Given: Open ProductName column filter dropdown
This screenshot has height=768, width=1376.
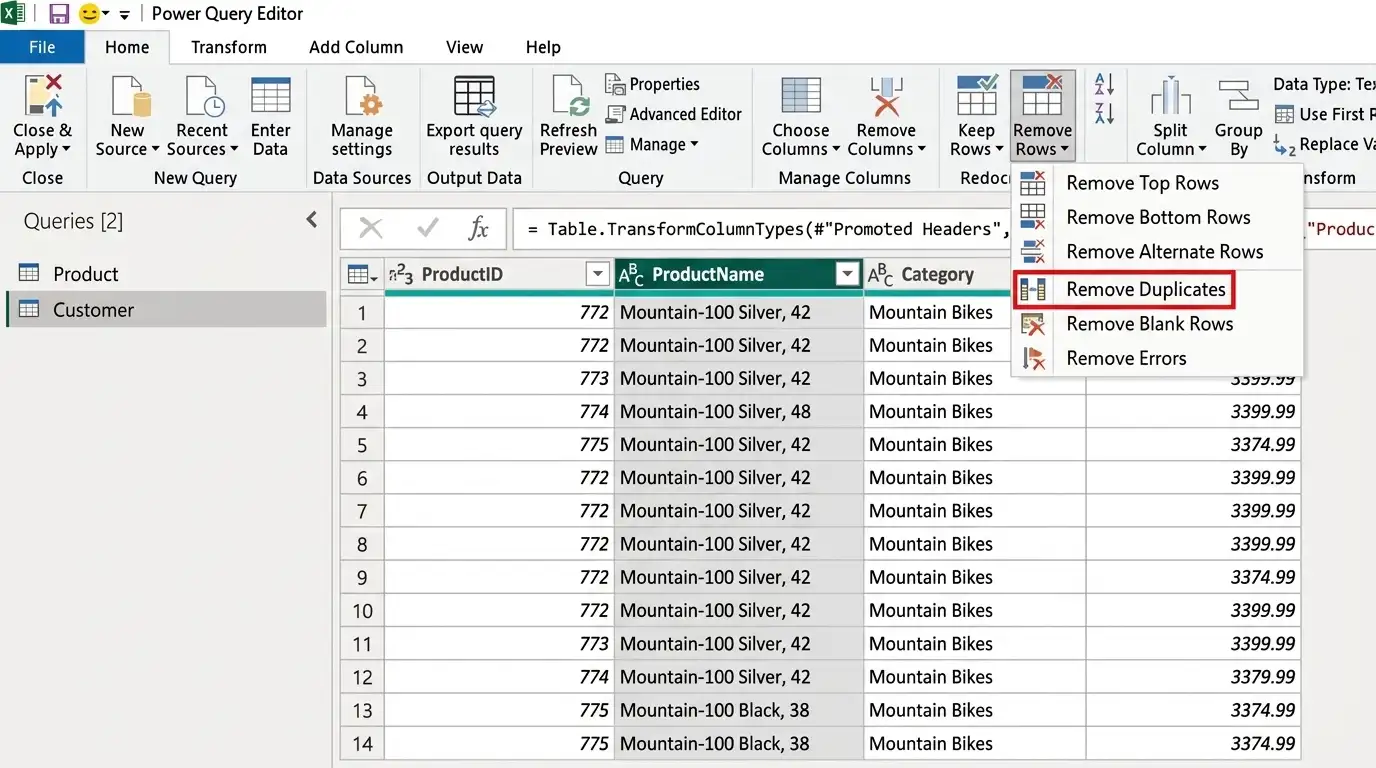Looking at the screenshot, I should coord(848,274).
